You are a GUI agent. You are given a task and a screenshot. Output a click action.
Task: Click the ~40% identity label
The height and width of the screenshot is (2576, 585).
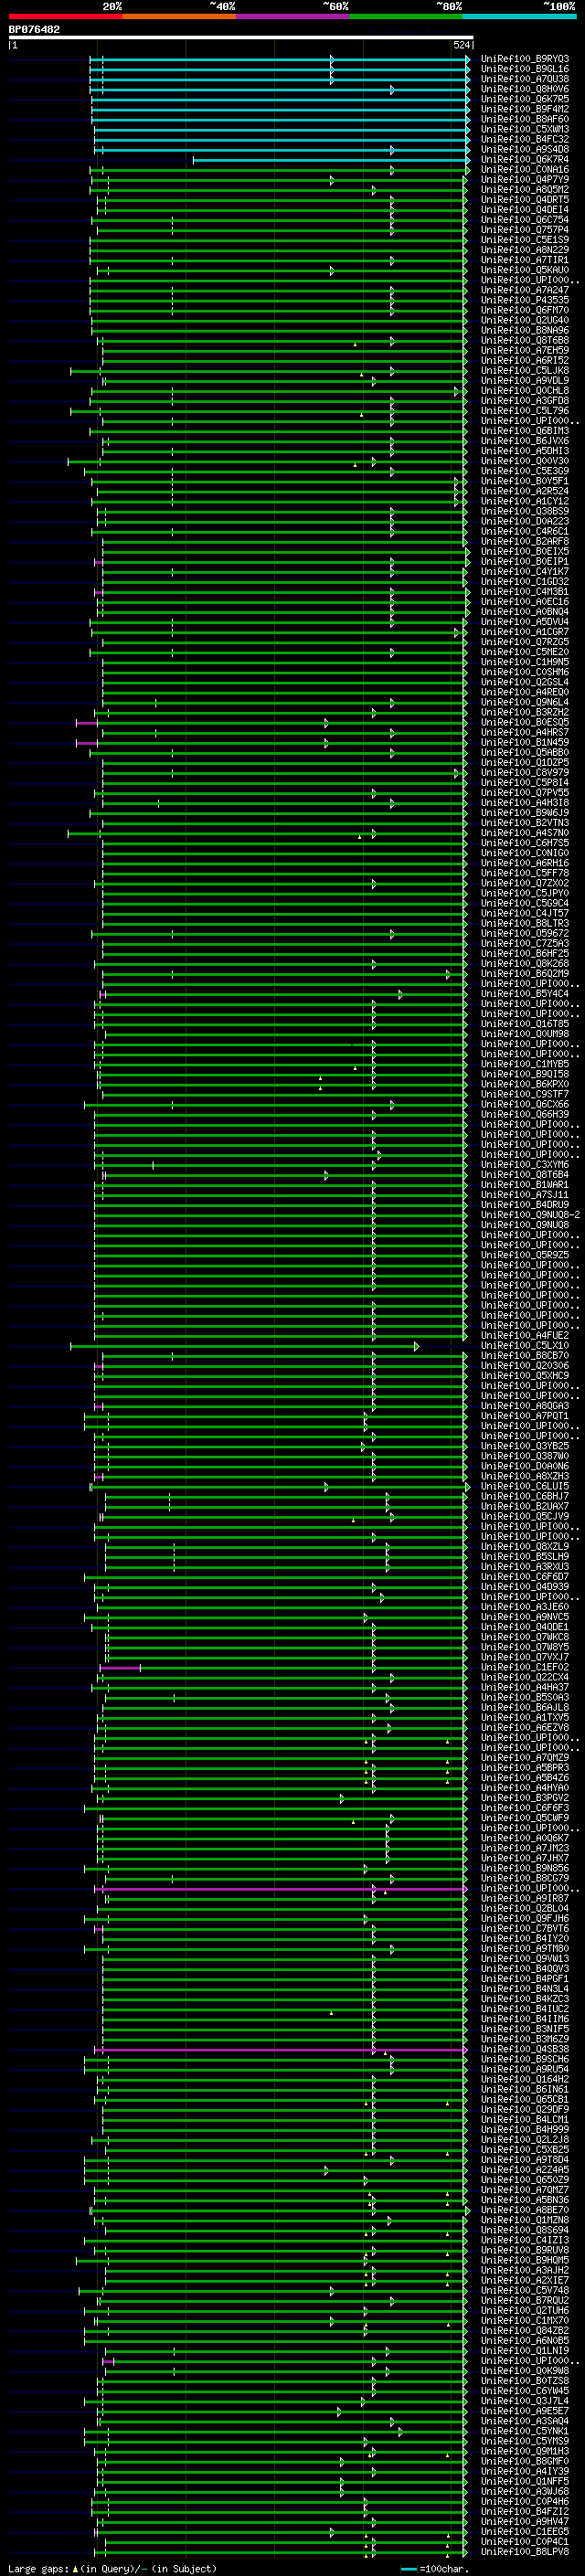(x=222, y=6)
